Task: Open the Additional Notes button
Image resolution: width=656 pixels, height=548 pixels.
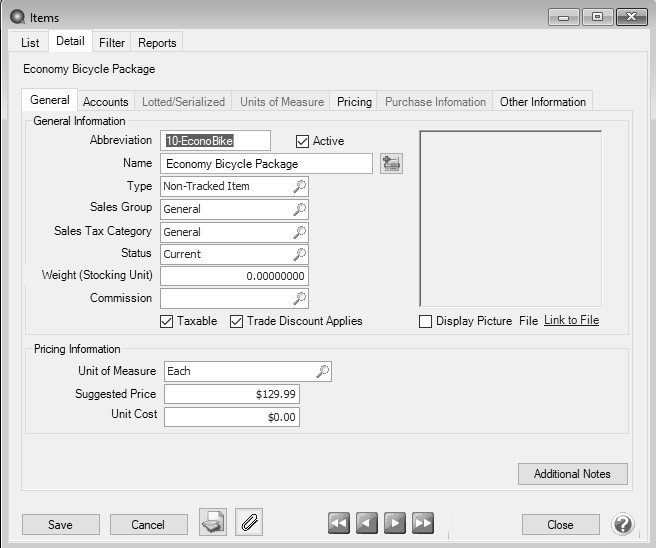Action: 572,473
